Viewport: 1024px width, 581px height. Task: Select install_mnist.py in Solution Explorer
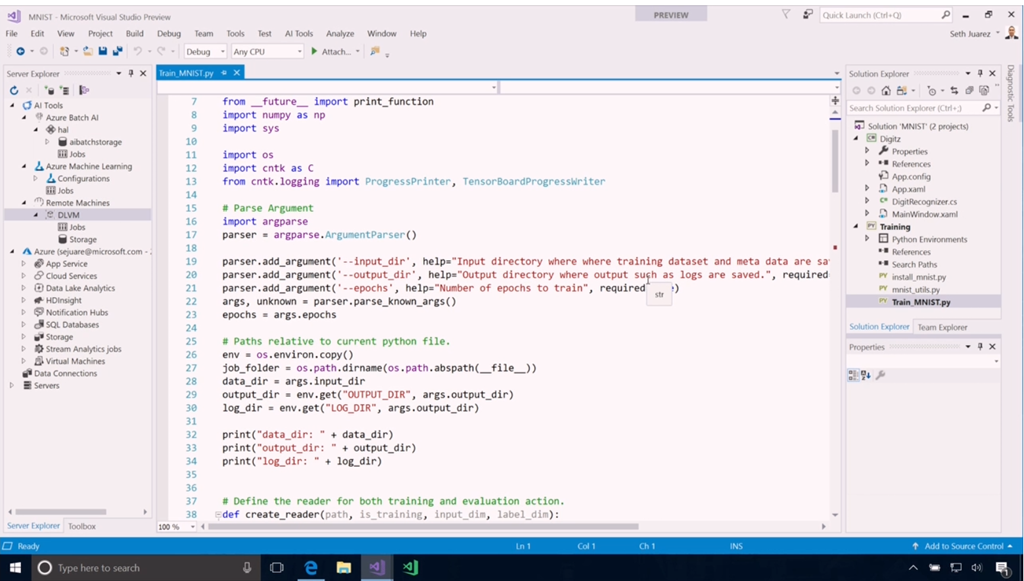pos(918,277)
